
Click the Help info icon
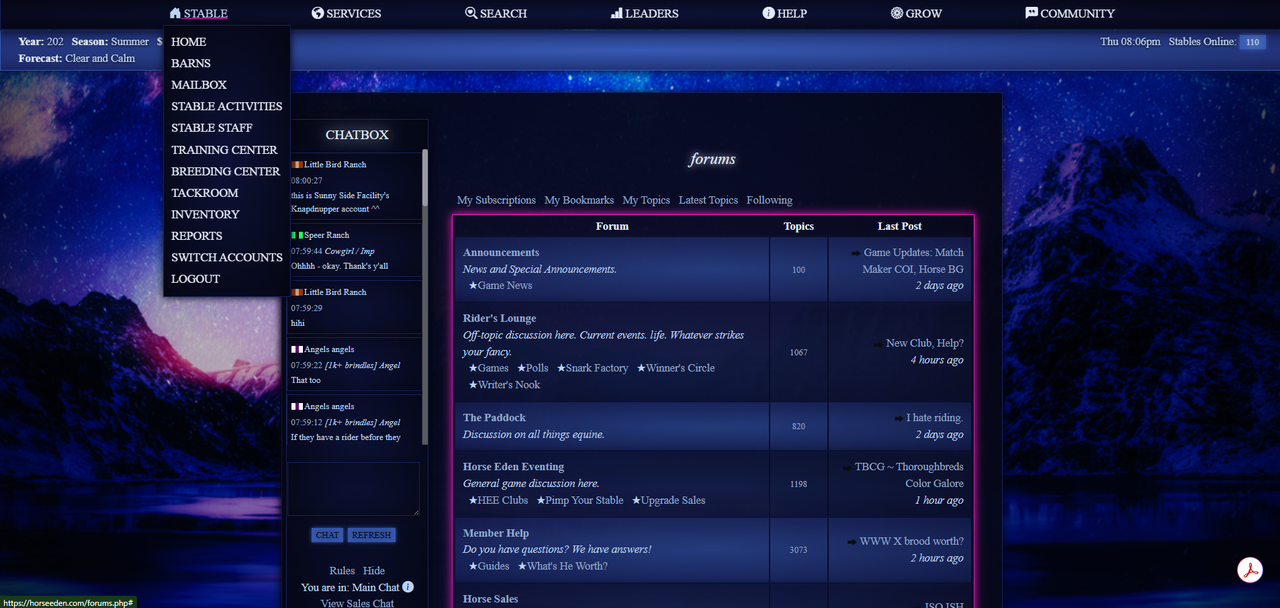(x=769, y=13)
